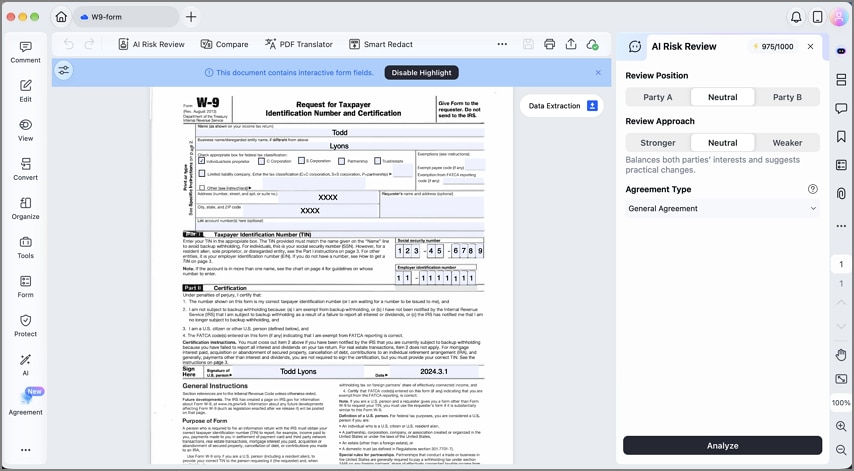This screenshot has height=471, width=854.
Task: Select the hand pan tool
Action: point(841,355)
